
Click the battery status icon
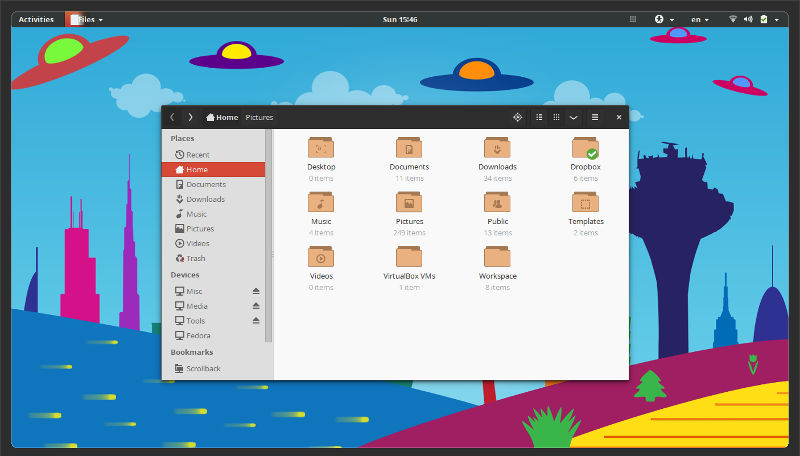point(764,19)
